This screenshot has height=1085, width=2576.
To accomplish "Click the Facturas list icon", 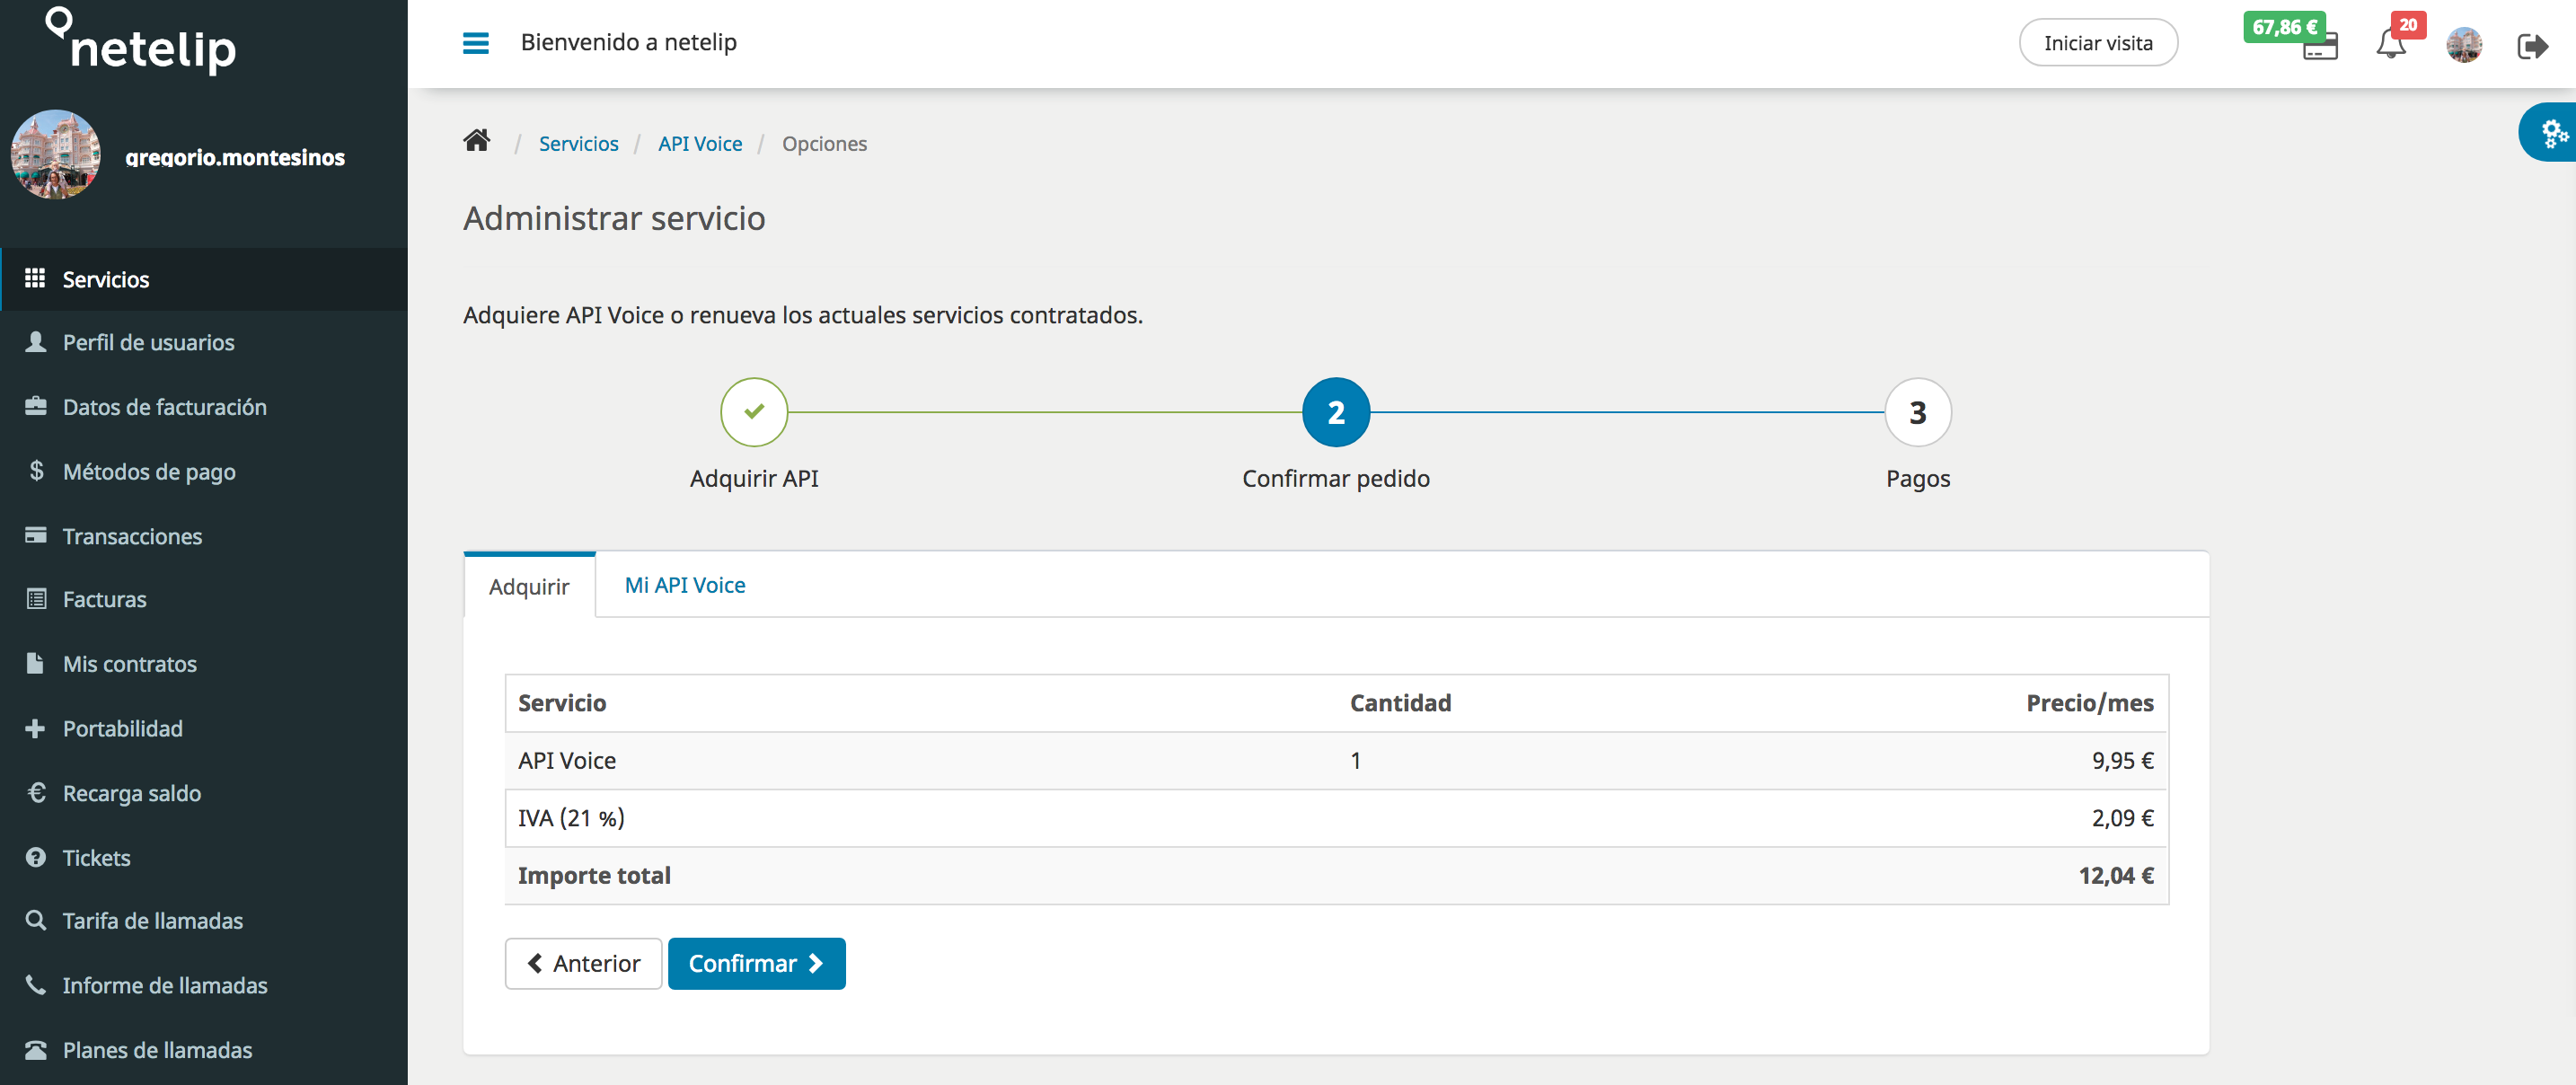I will [36, 599].
